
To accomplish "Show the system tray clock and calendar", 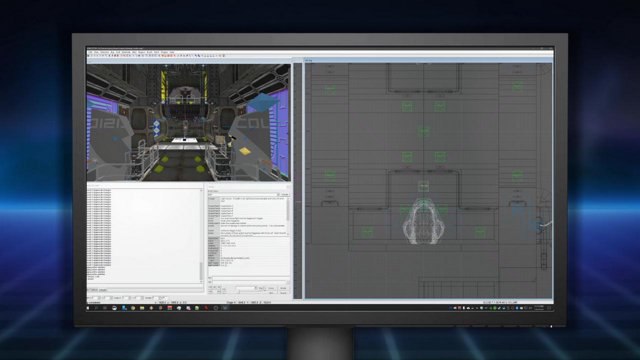I will [x=539, y=308].
